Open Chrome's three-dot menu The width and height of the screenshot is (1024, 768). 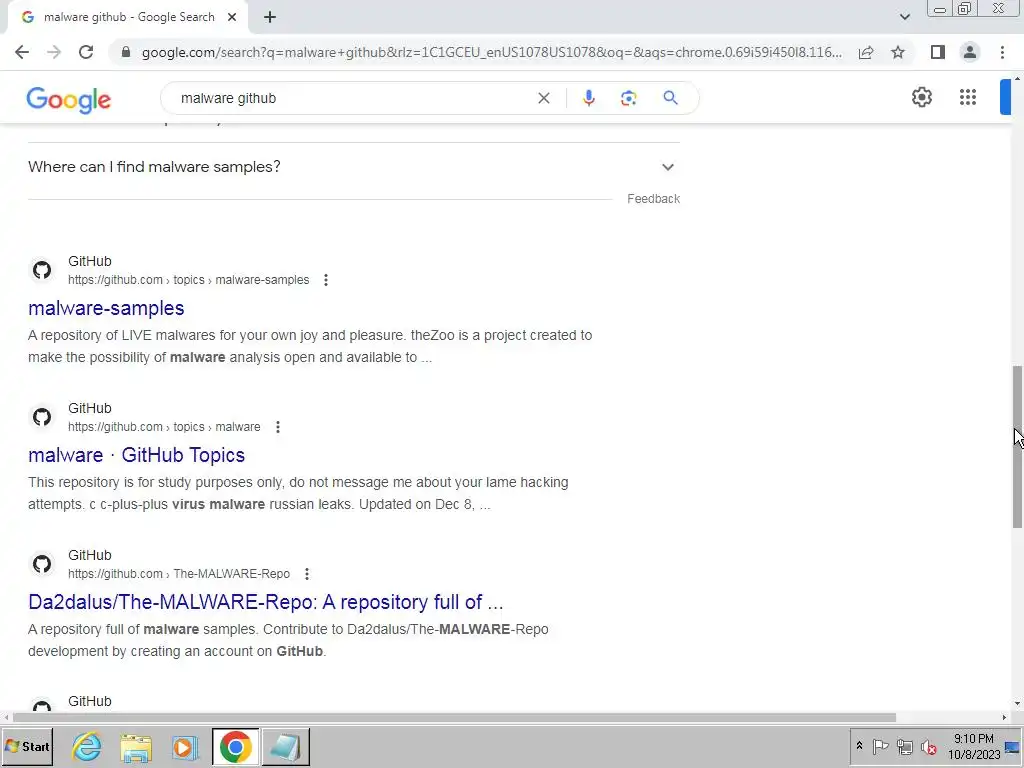[x=1002, y=52]
